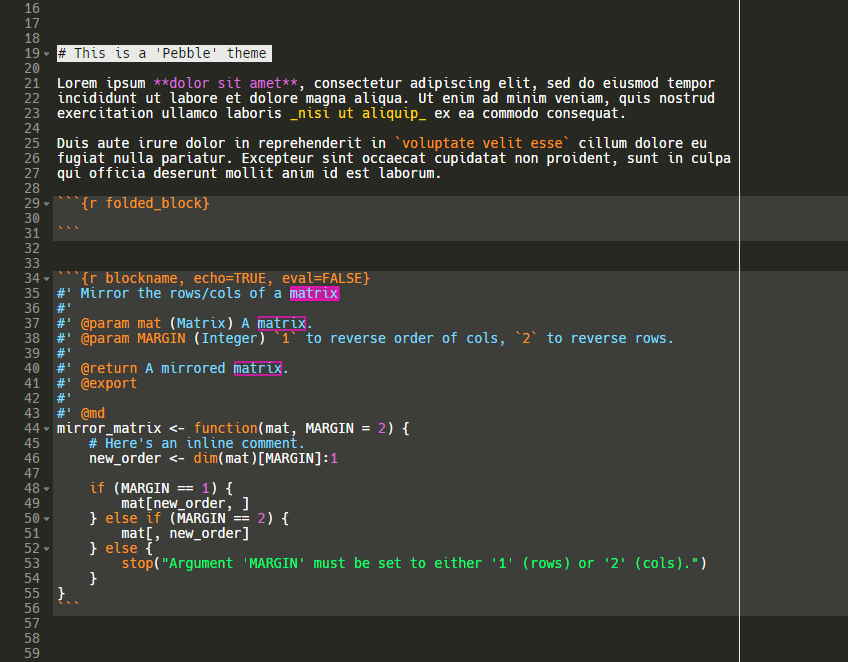Click the "function" keyword on line 44

coord(226,428)
